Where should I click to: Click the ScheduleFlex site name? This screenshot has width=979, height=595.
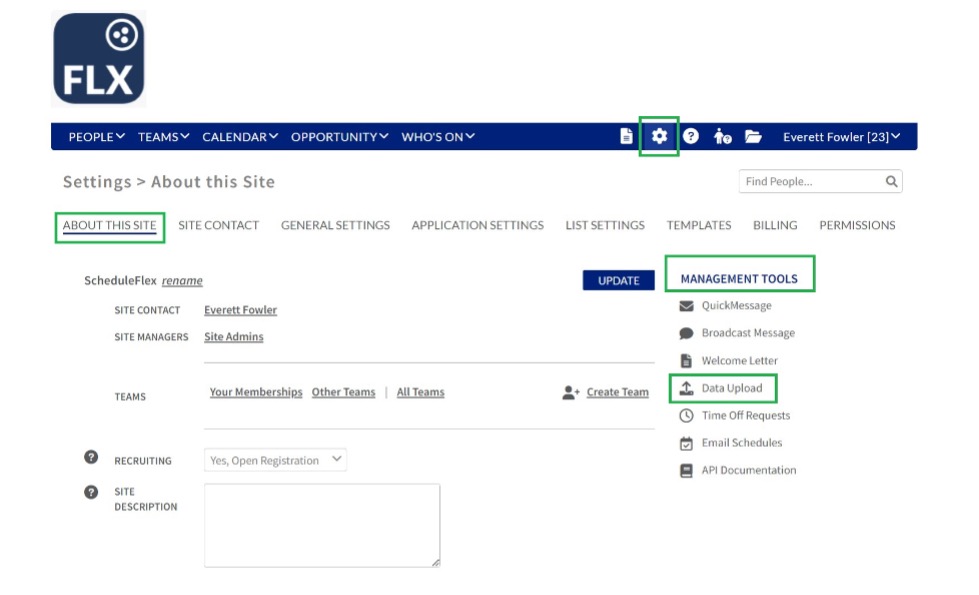[121, 281]
